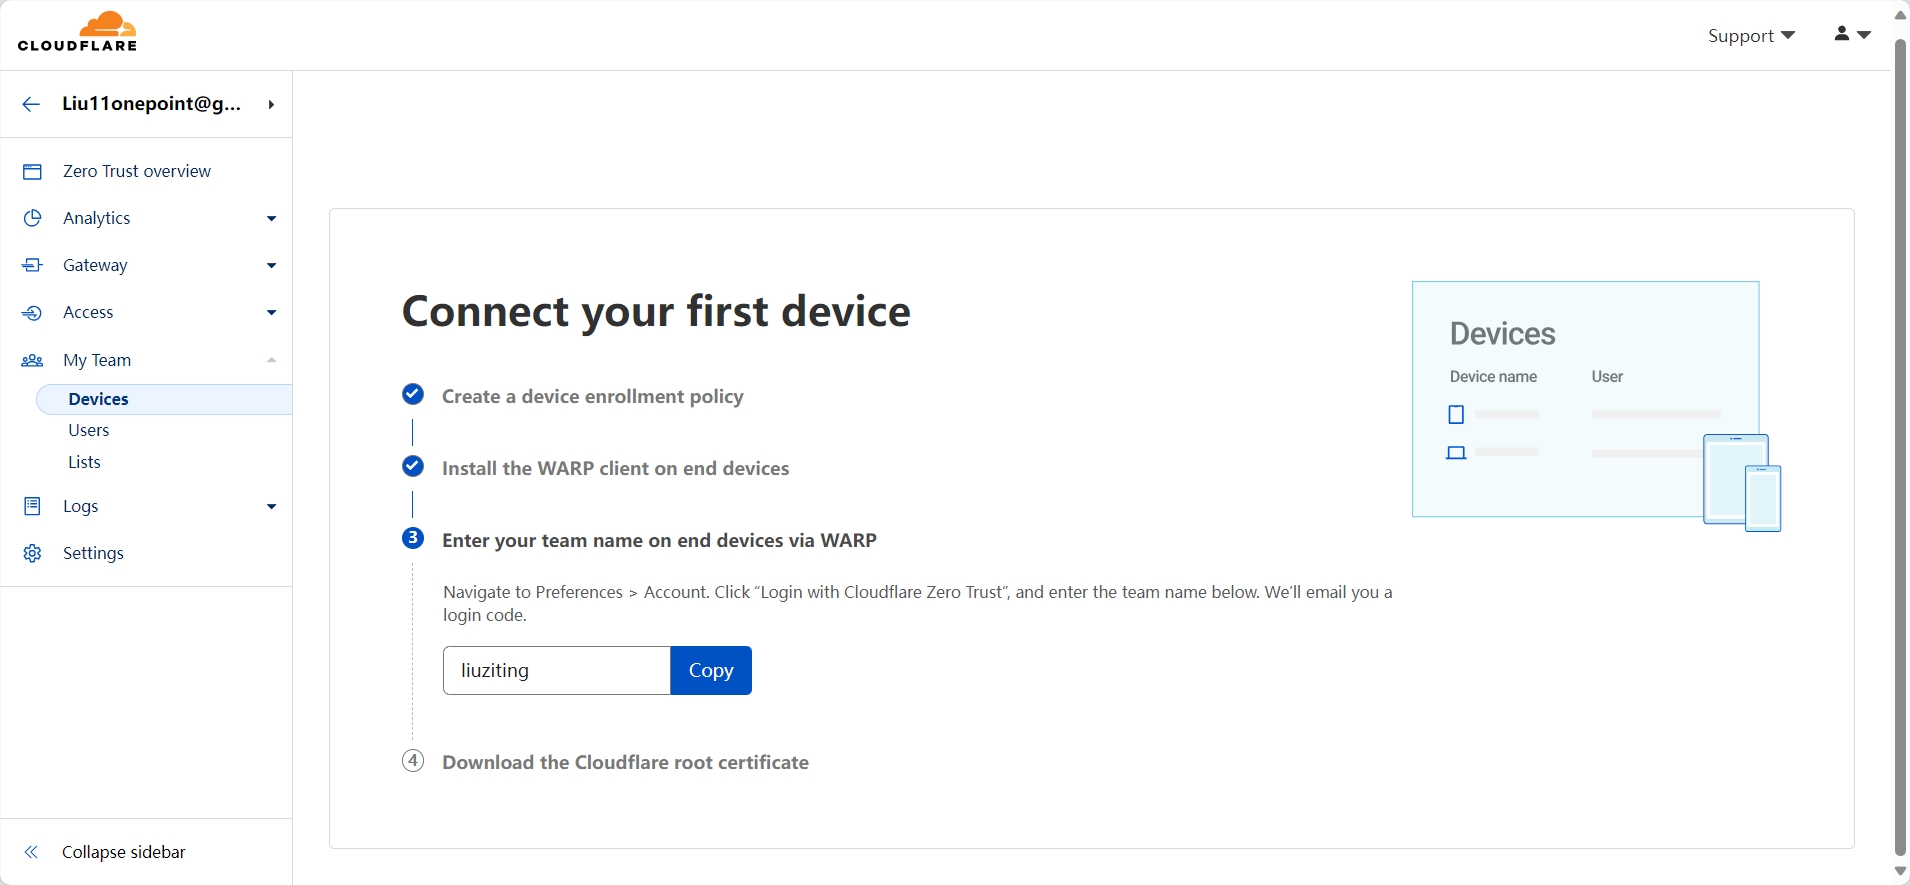
Task: Click the My Team people icon
Action: [x=32, y=361]
